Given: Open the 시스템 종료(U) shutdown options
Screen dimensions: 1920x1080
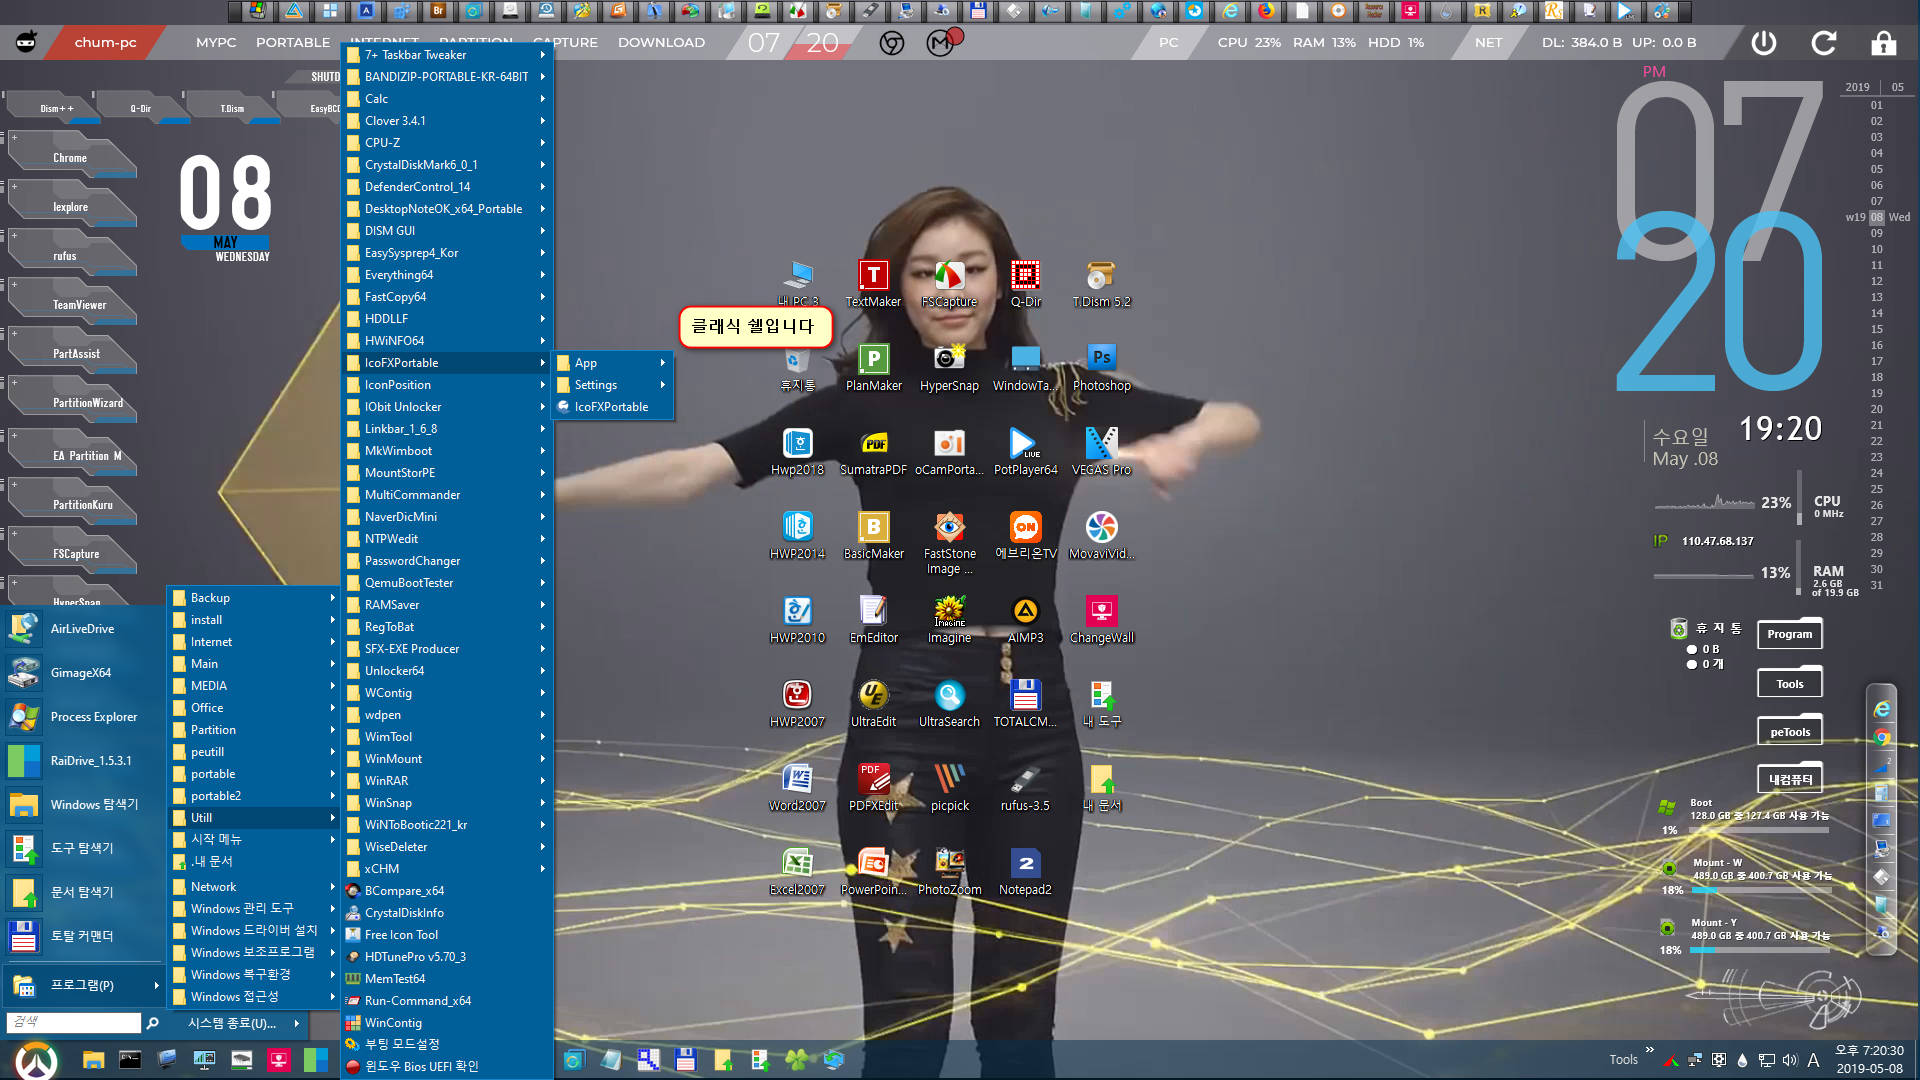Looking at the screenshot, I should tap(240, 1023).
